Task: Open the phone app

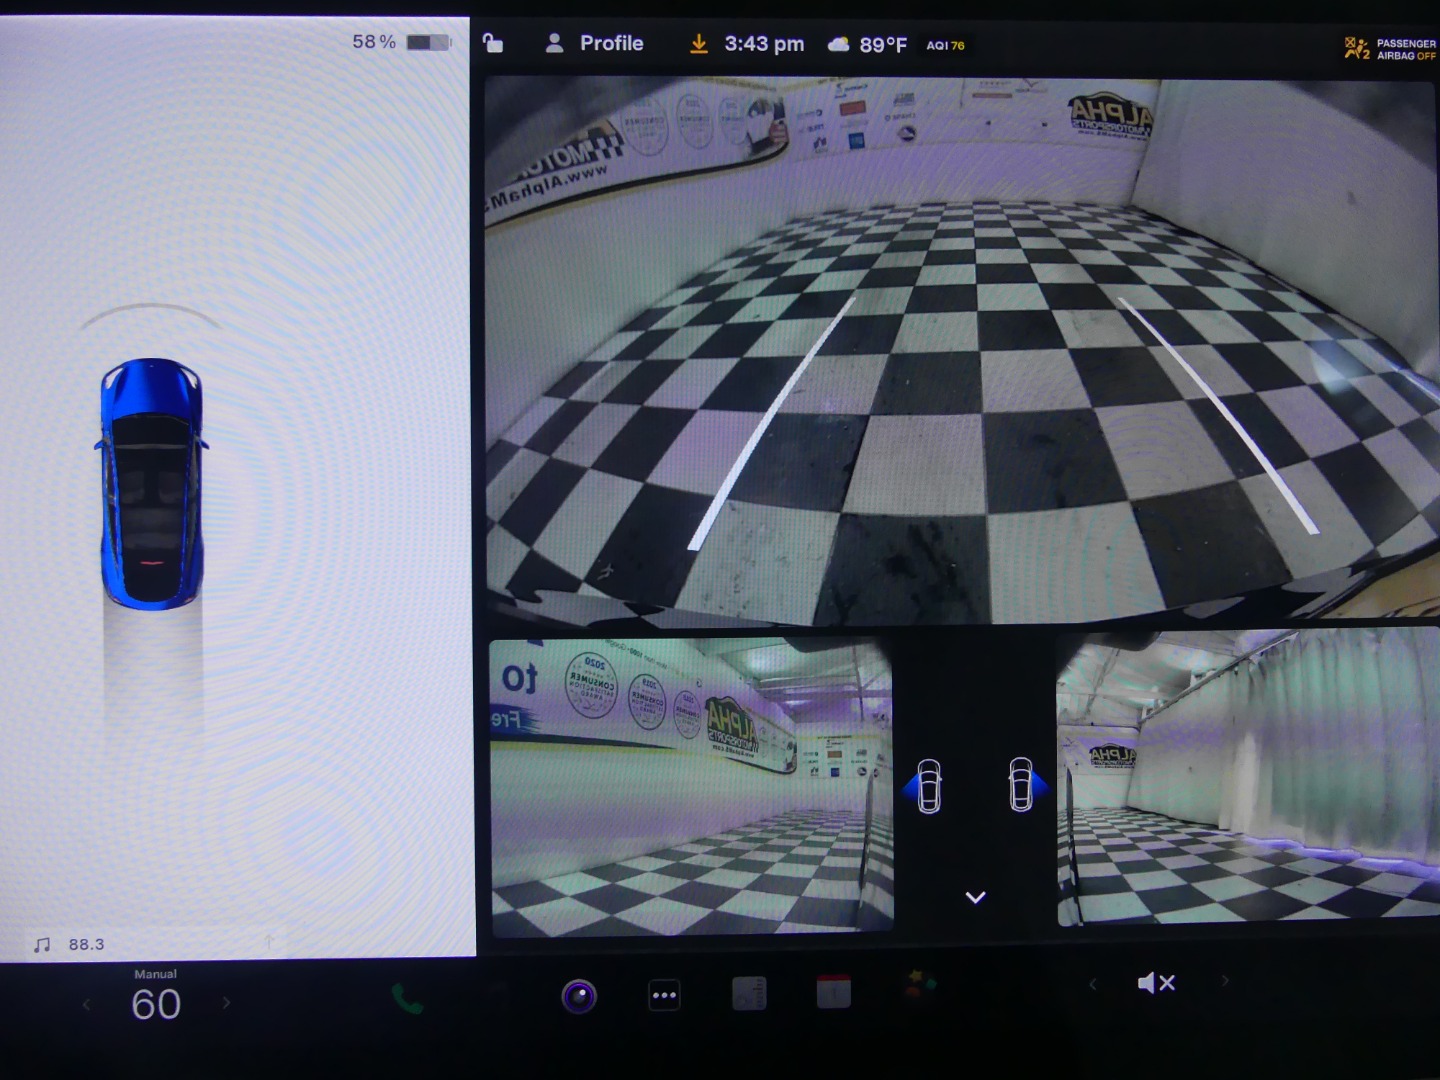Action: (x=406, y=997)
